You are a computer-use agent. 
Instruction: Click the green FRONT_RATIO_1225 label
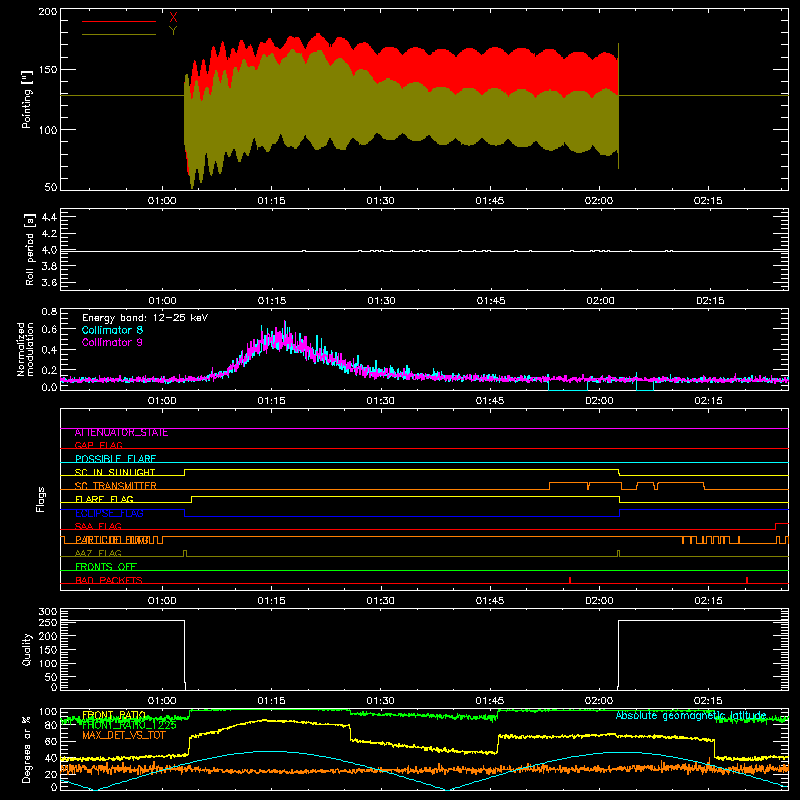coord(129,725)
